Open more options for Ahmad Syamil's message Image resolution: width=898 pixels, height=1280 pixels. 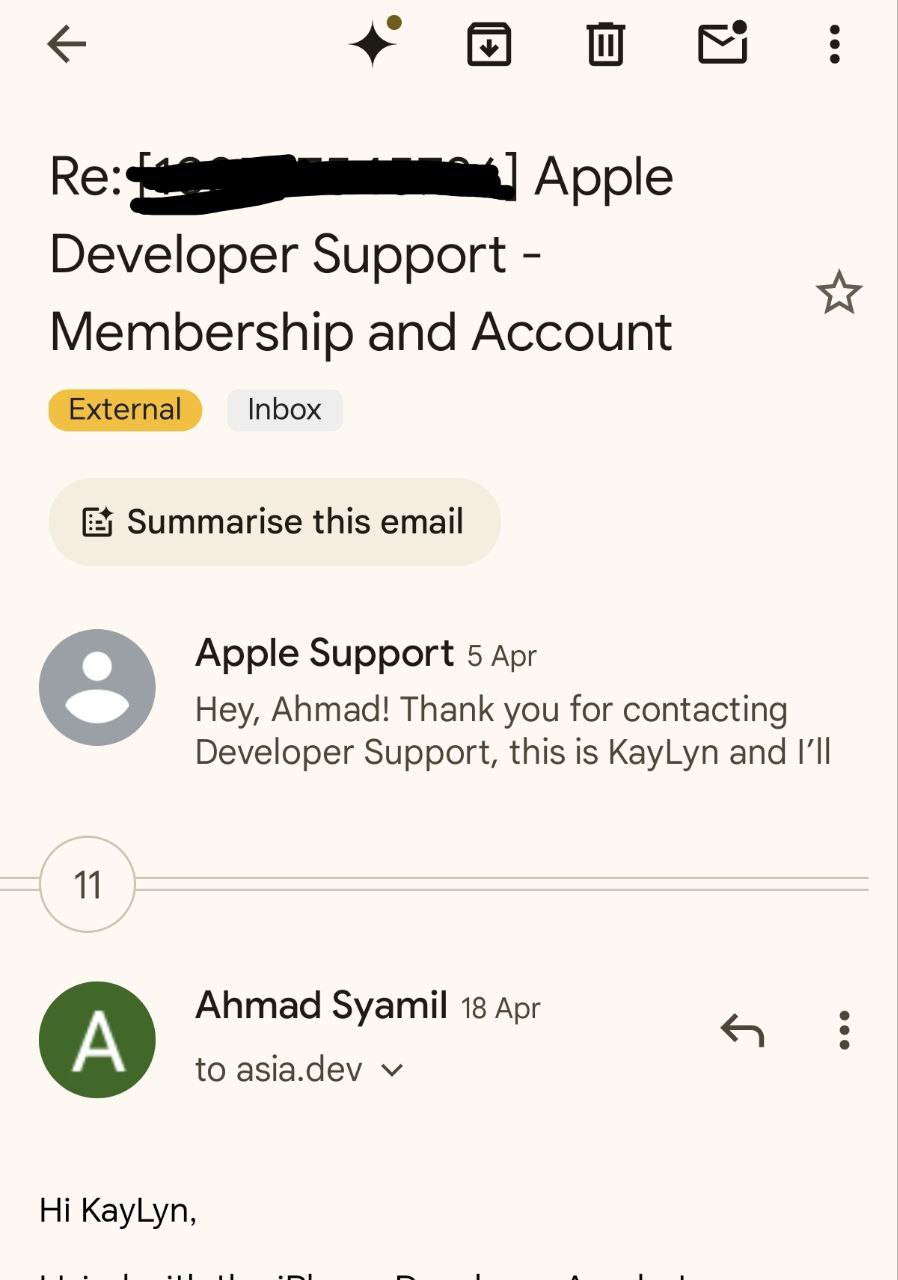pos(844,1030)
